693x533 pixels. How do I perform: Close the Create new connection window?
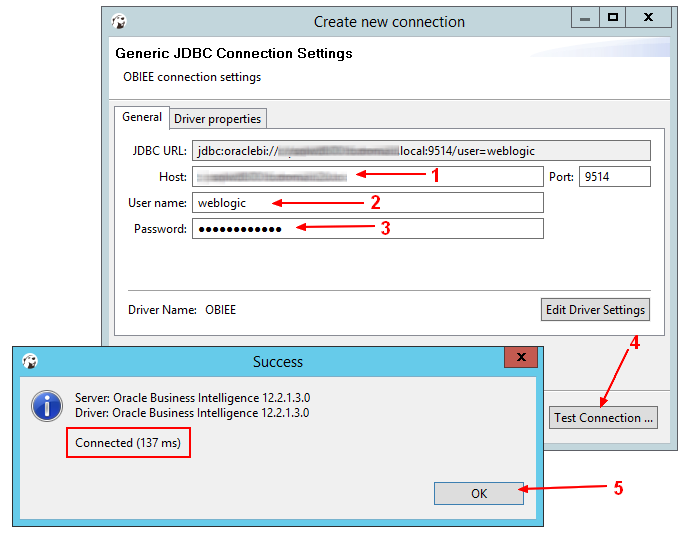651,17
